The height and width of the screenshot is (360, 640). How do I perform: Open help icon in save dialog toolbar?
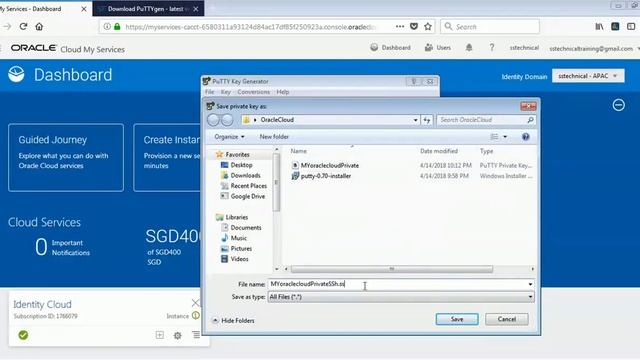526,137
